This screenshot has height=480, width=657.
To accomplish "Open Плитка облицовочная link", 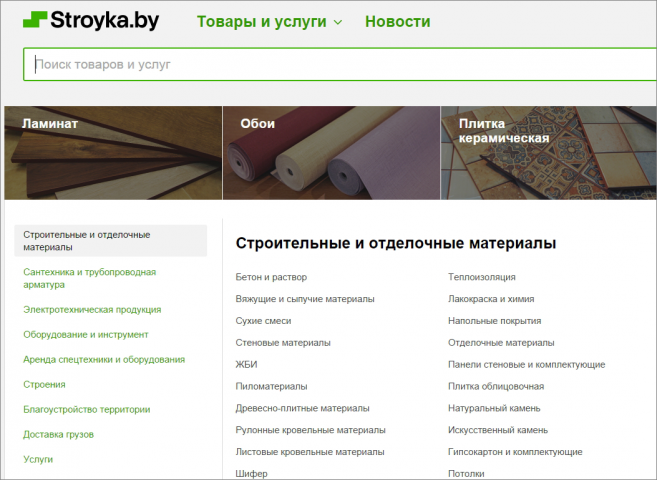I will coord(496,386).
